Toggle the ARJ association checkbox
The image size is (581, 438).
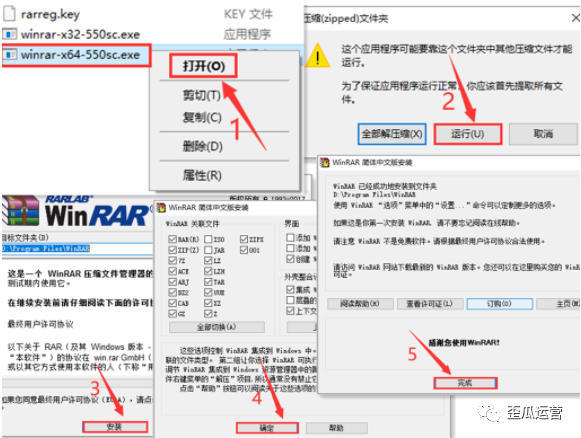click(172, 282)
